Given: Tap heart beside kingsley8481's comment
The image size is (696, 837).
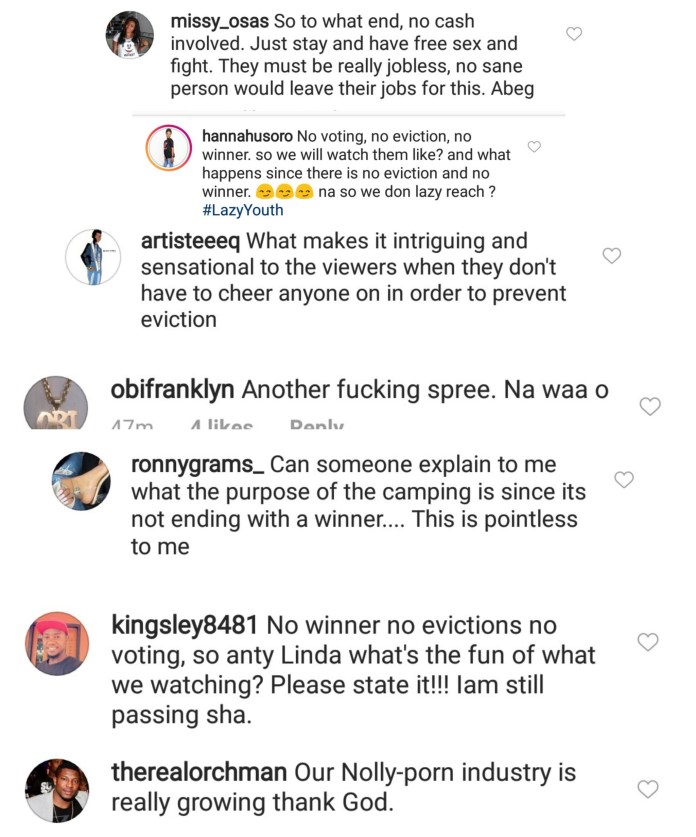Looking at the screenshot, I should [648, 642].
